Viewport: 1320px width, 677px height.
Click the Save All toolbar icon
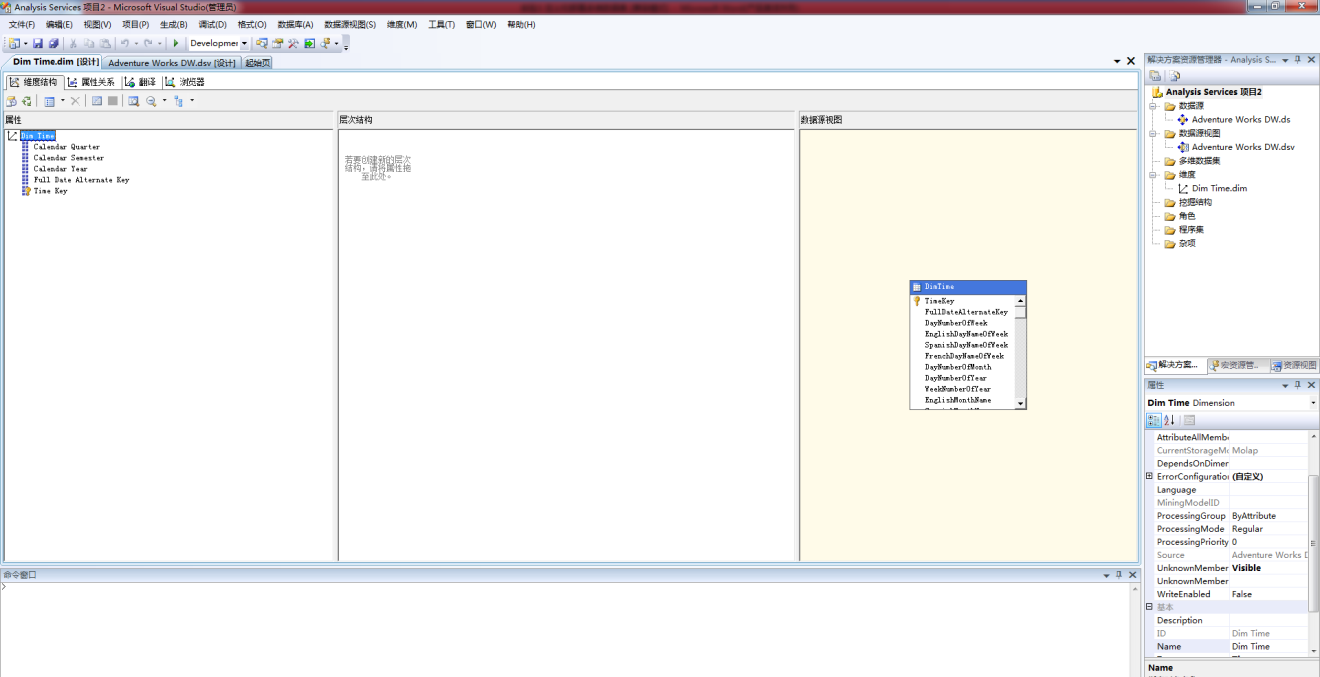pos(53,43)
